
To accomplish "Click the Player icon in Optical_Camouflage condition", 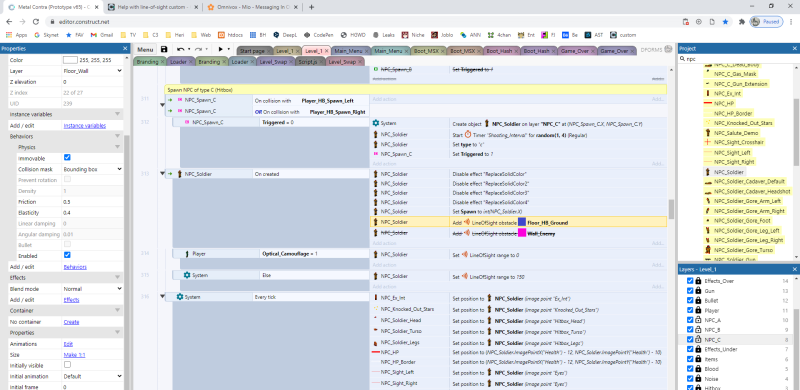I will click(x=187, y=253).
